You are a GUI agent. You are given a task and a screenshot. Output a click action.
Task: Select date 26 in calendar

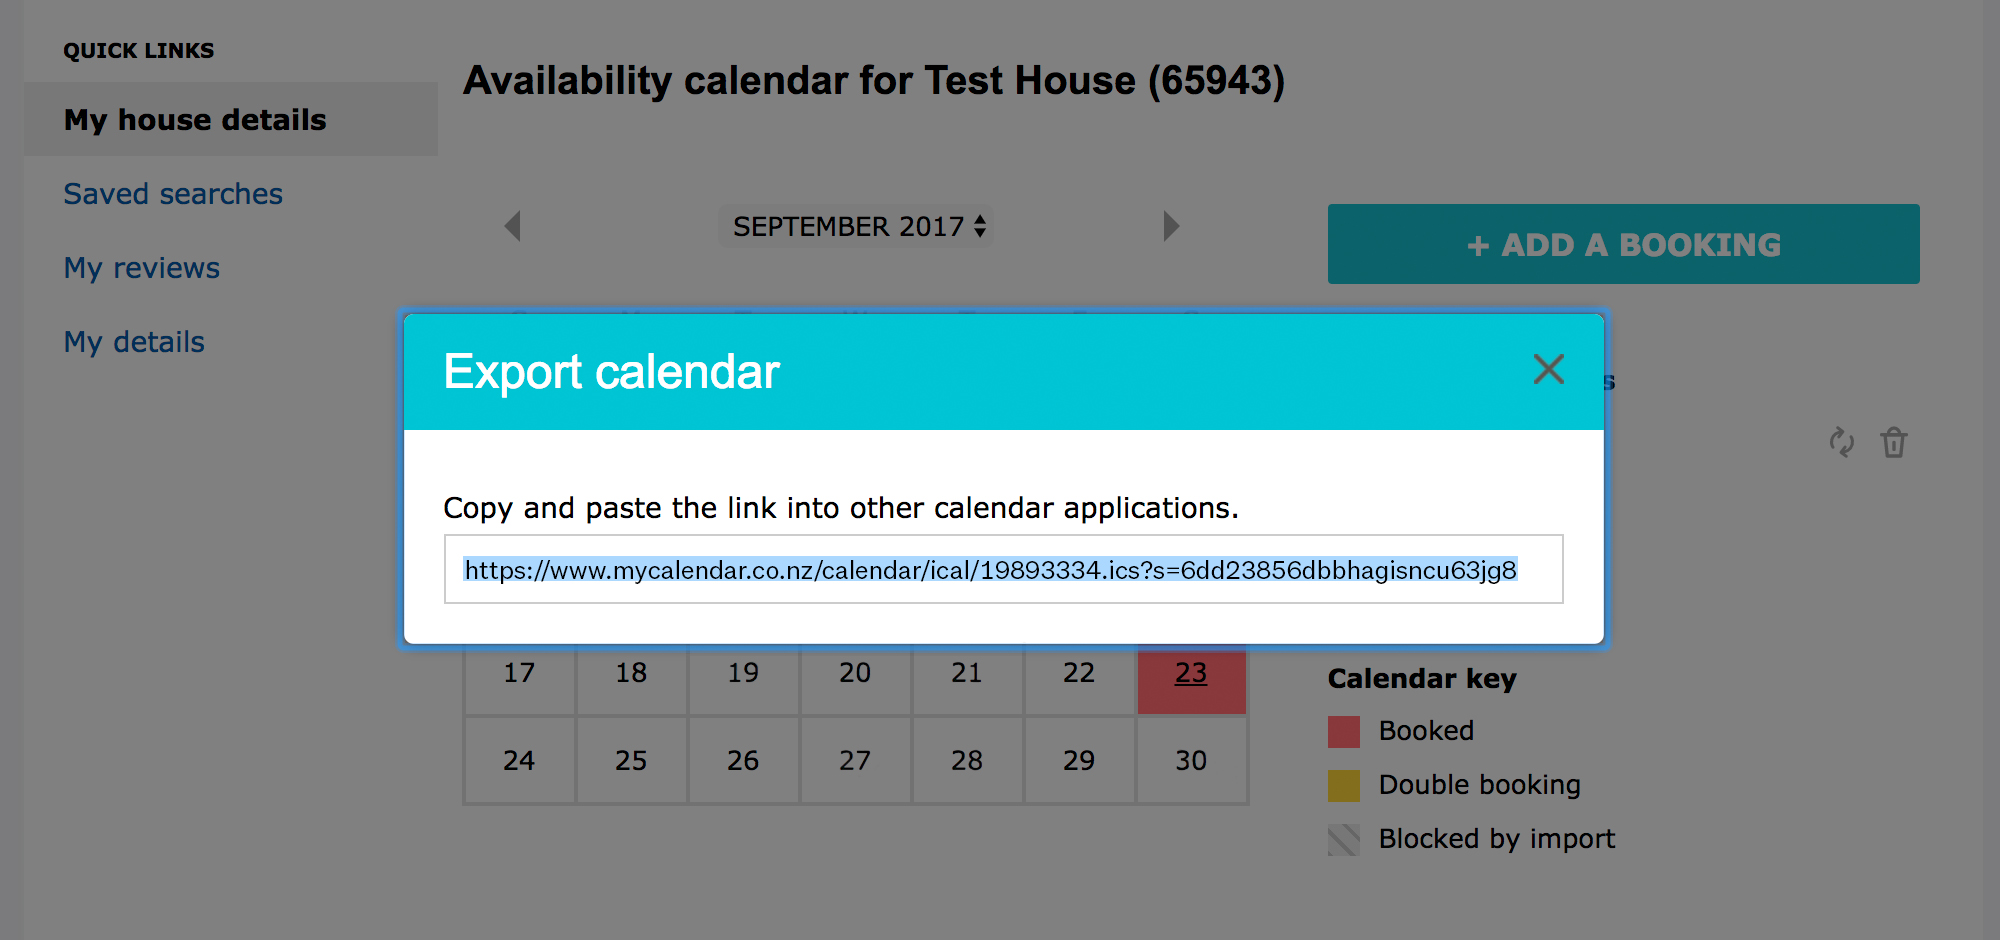click(743, 761)
